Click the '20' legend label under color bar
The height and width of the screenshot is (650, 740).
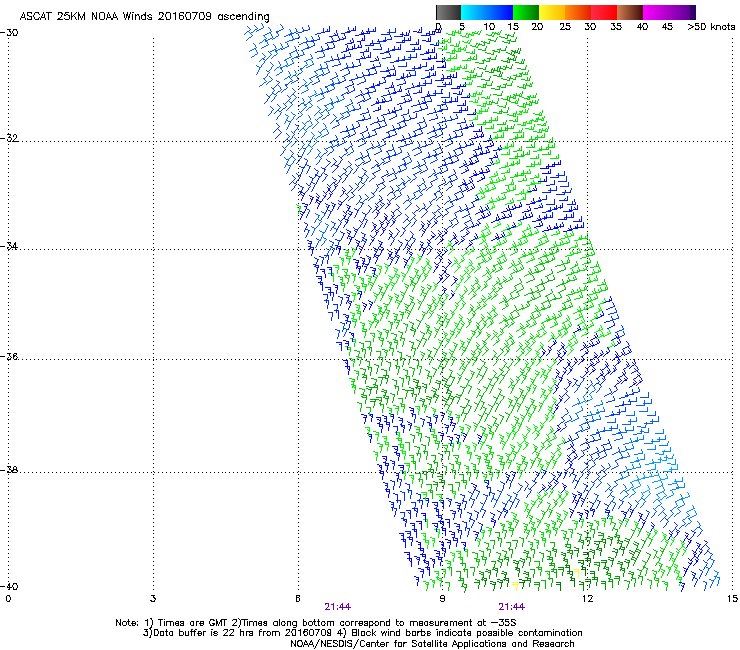(537, 27)
